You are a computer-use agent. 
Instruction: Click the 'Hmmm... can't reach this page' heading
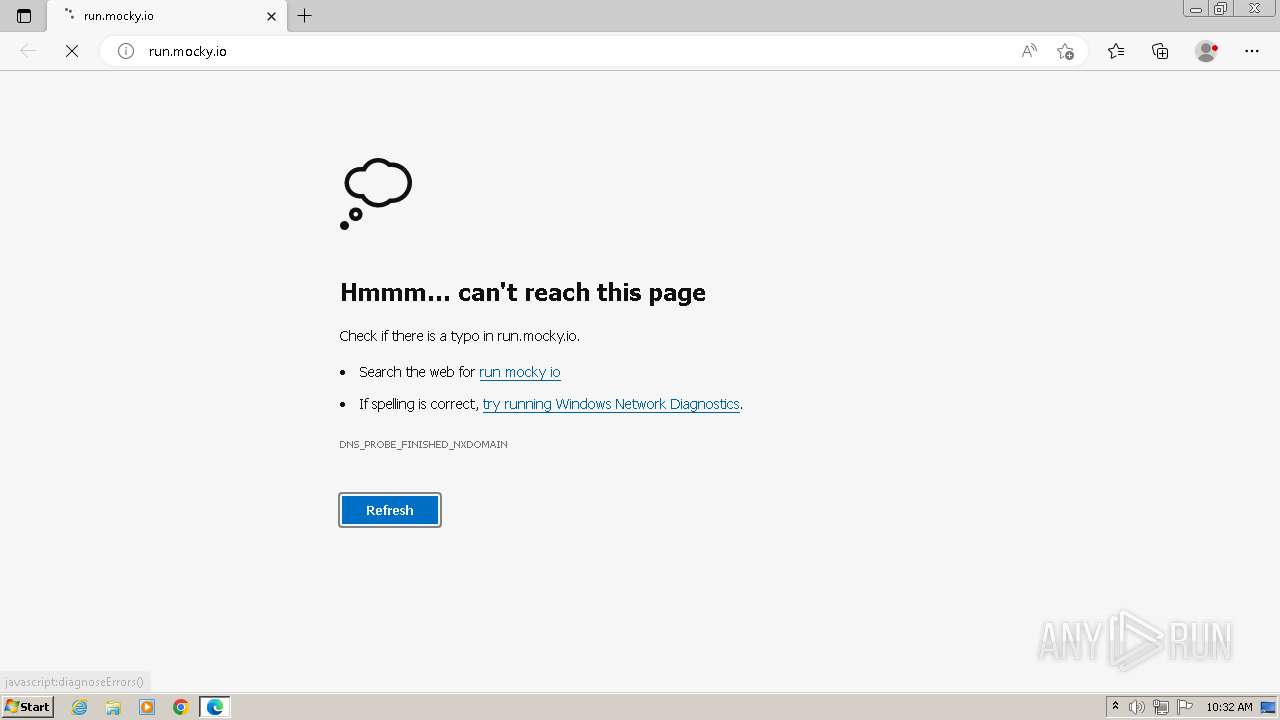coord(523,292)
